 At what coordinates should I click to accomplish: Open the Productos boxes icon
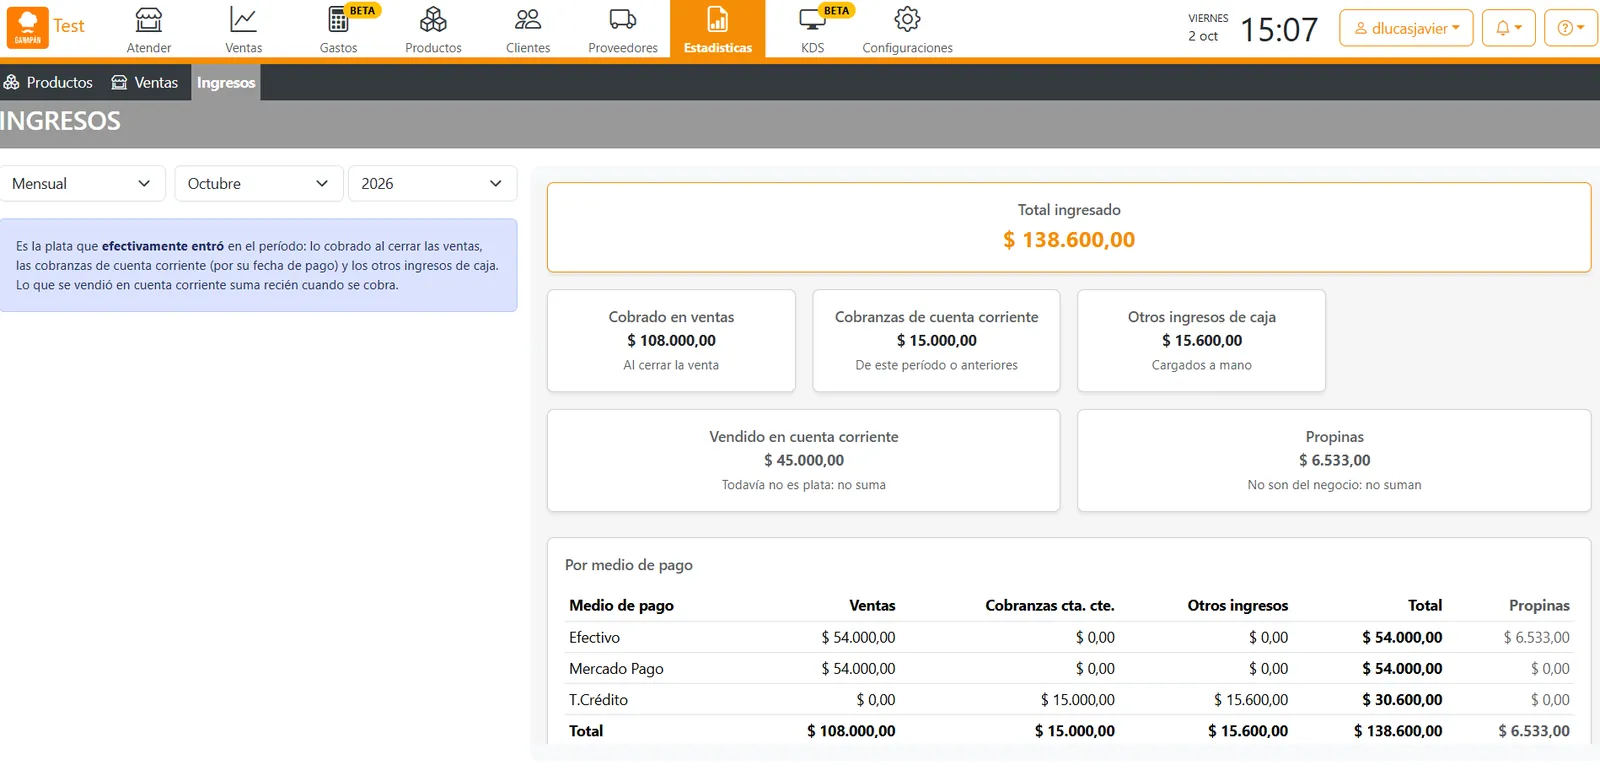tap(433, 19)
